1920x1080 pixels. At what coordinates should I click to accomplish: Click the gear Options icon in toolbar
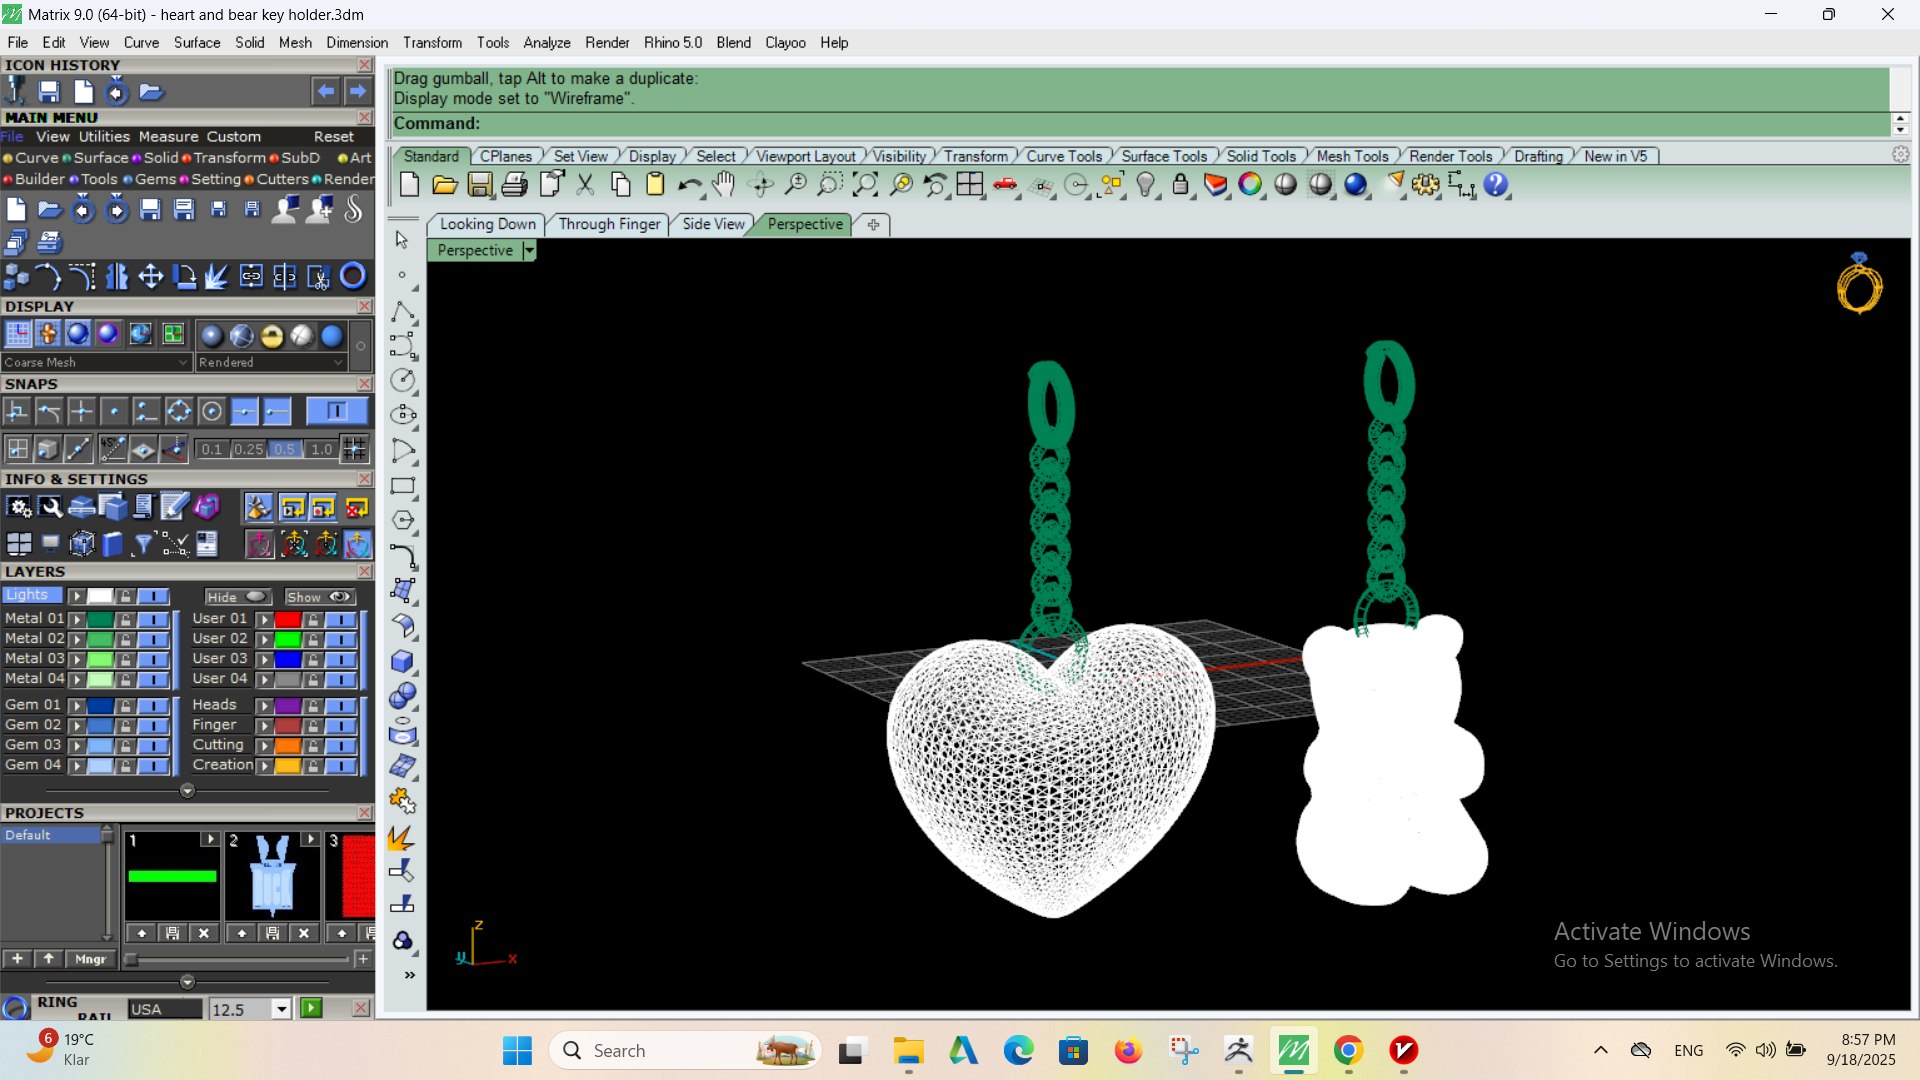(1425, 185)
